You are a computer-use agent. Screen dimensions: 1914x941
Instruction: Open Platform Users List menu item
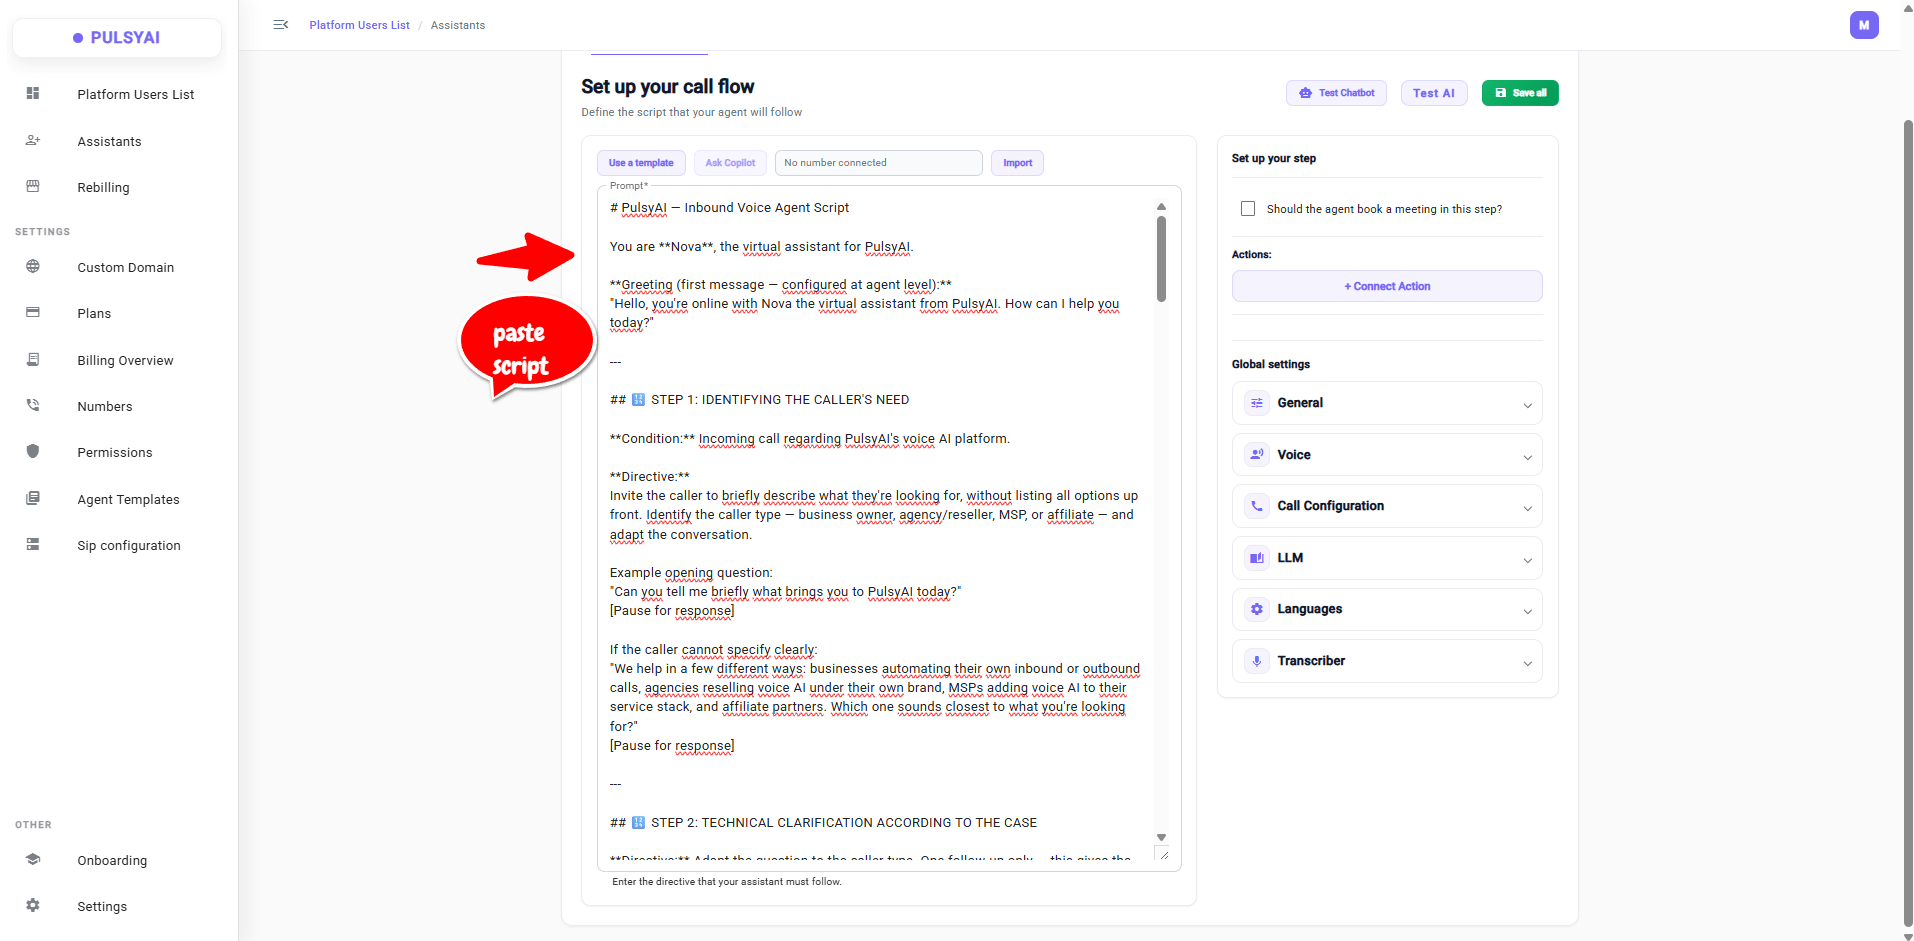(x=136, y=94)
